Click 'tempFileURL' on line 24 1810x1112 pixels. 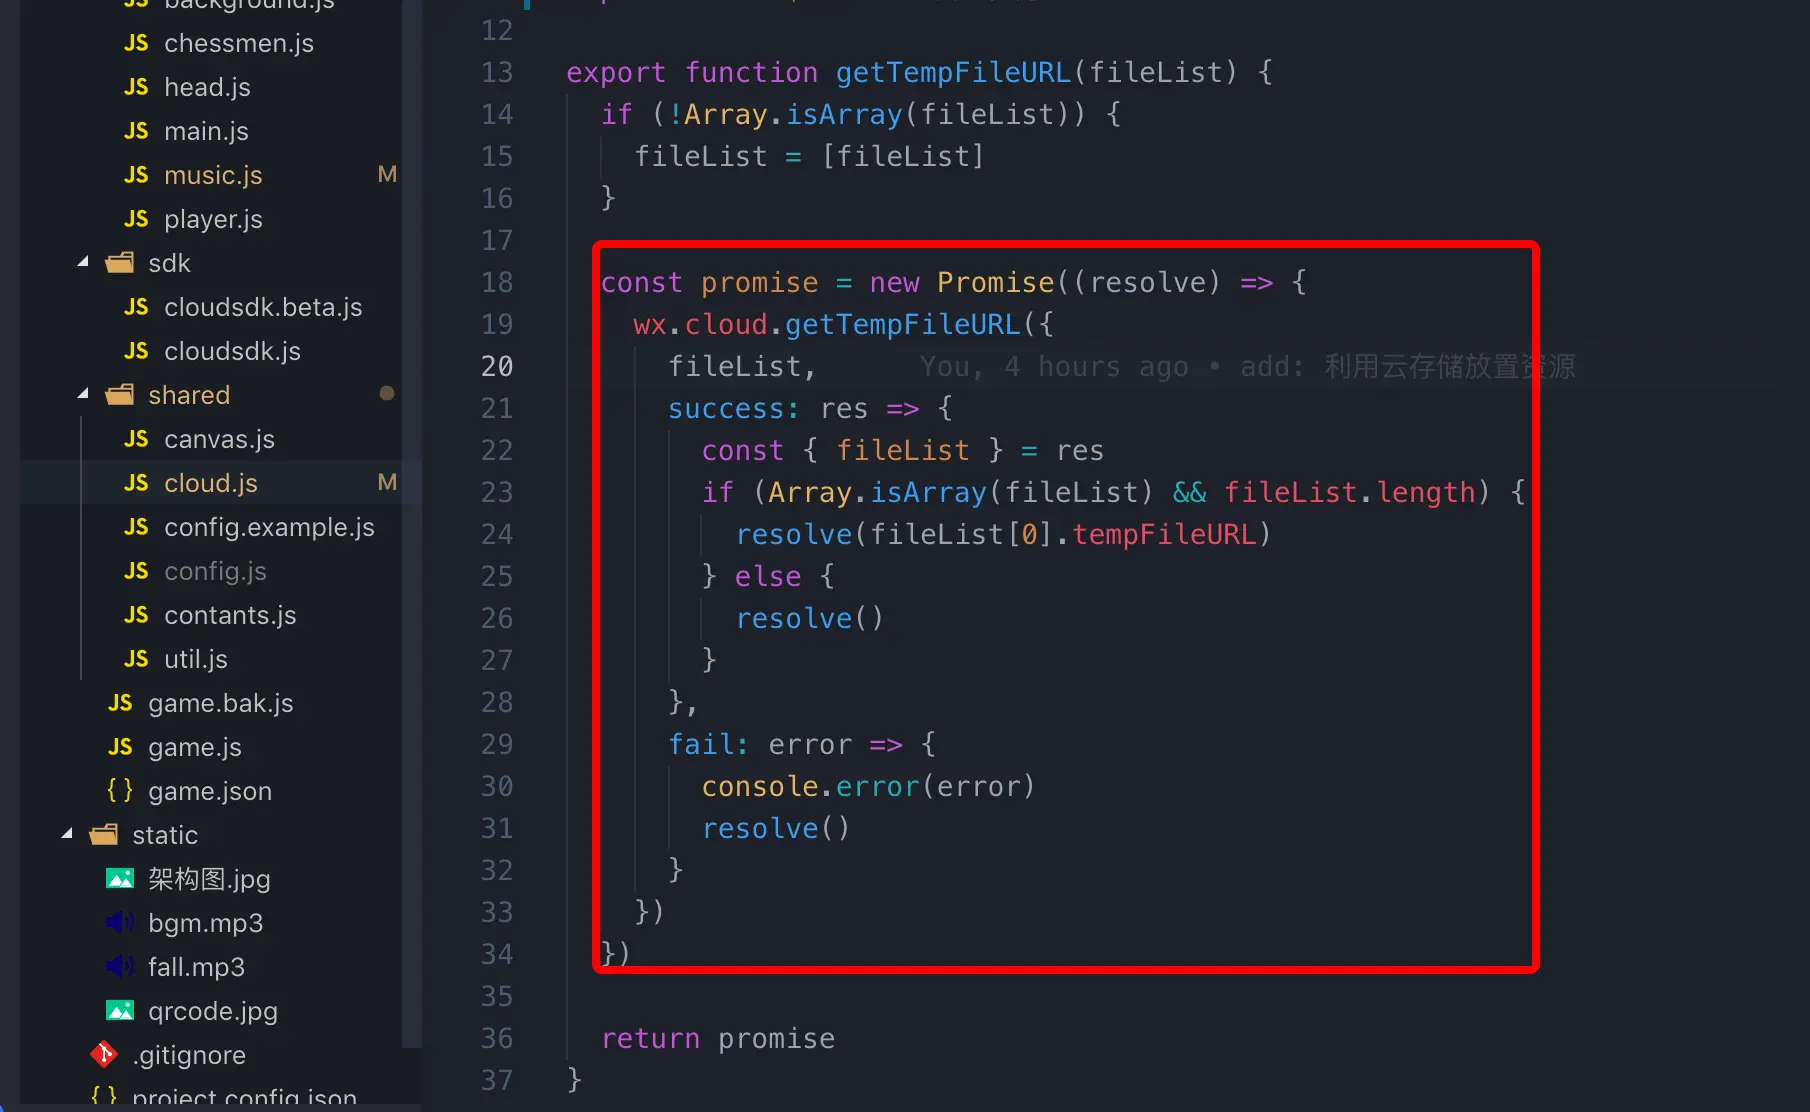1164,535
